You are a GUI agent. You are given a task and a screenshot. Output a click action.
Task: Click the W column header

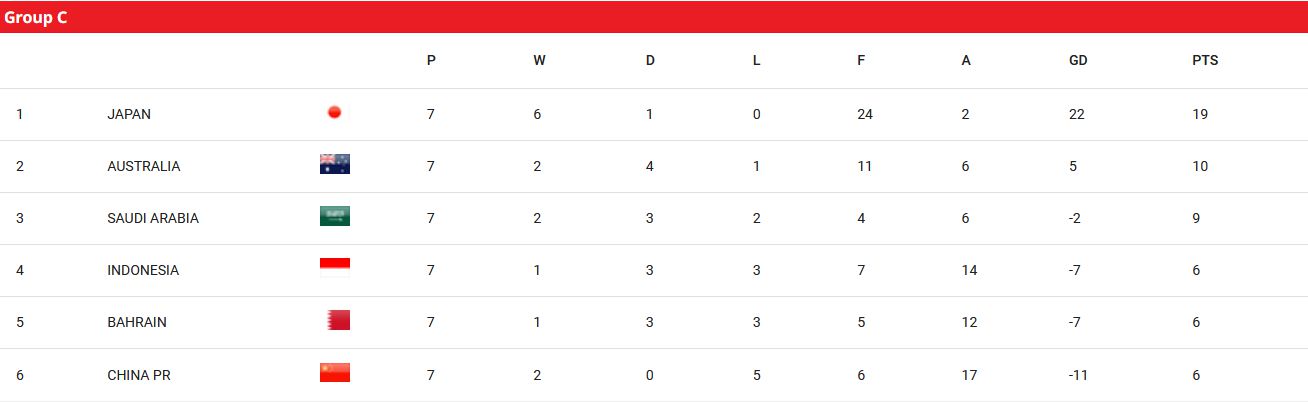point(539,60)
